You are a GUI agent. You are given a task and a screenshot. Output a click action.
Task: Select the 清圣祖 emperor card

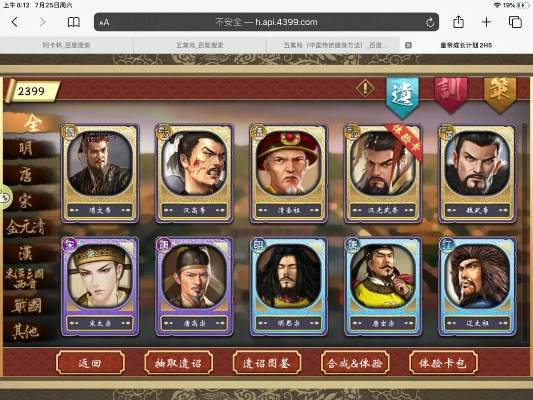(289, 173)
